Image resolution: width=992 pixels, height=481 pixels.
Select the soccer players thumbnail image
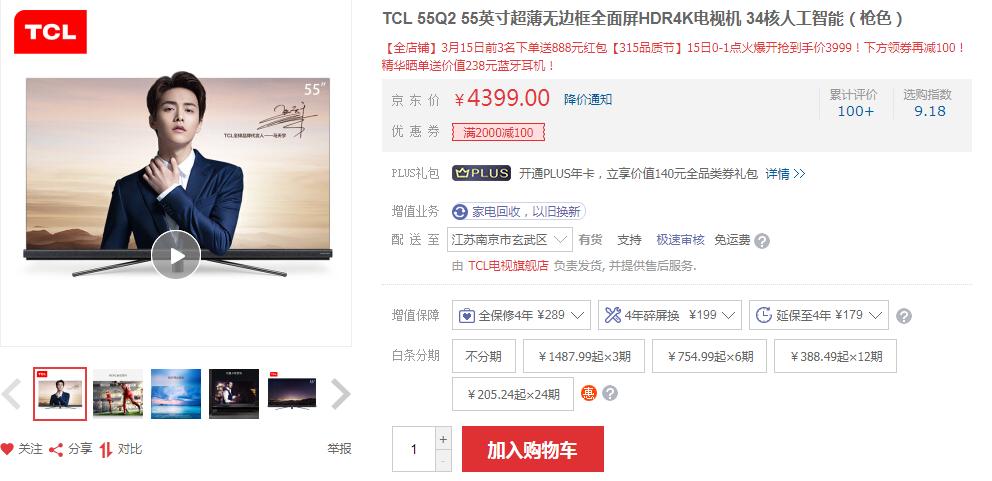pyautogui.click(x=118, y=394)
